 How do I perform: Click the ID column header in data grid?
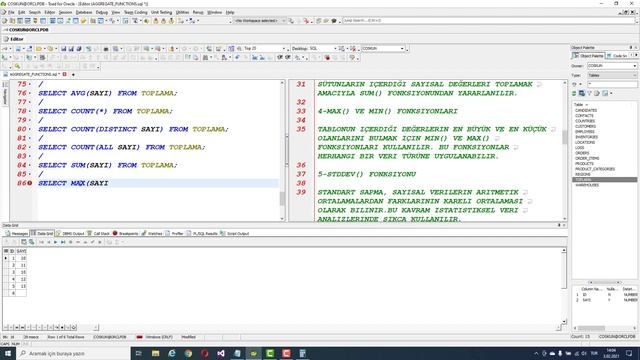[x=12, y=251]
